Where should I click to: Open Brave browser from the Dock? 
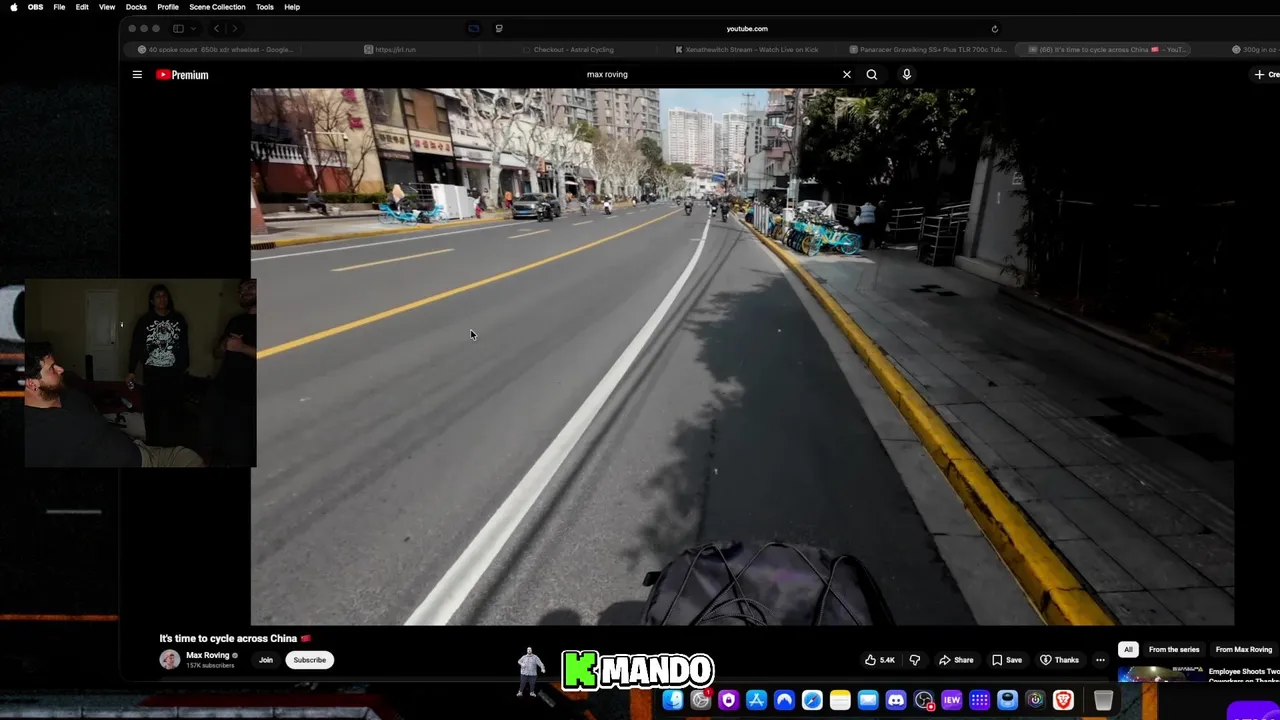1063,700
